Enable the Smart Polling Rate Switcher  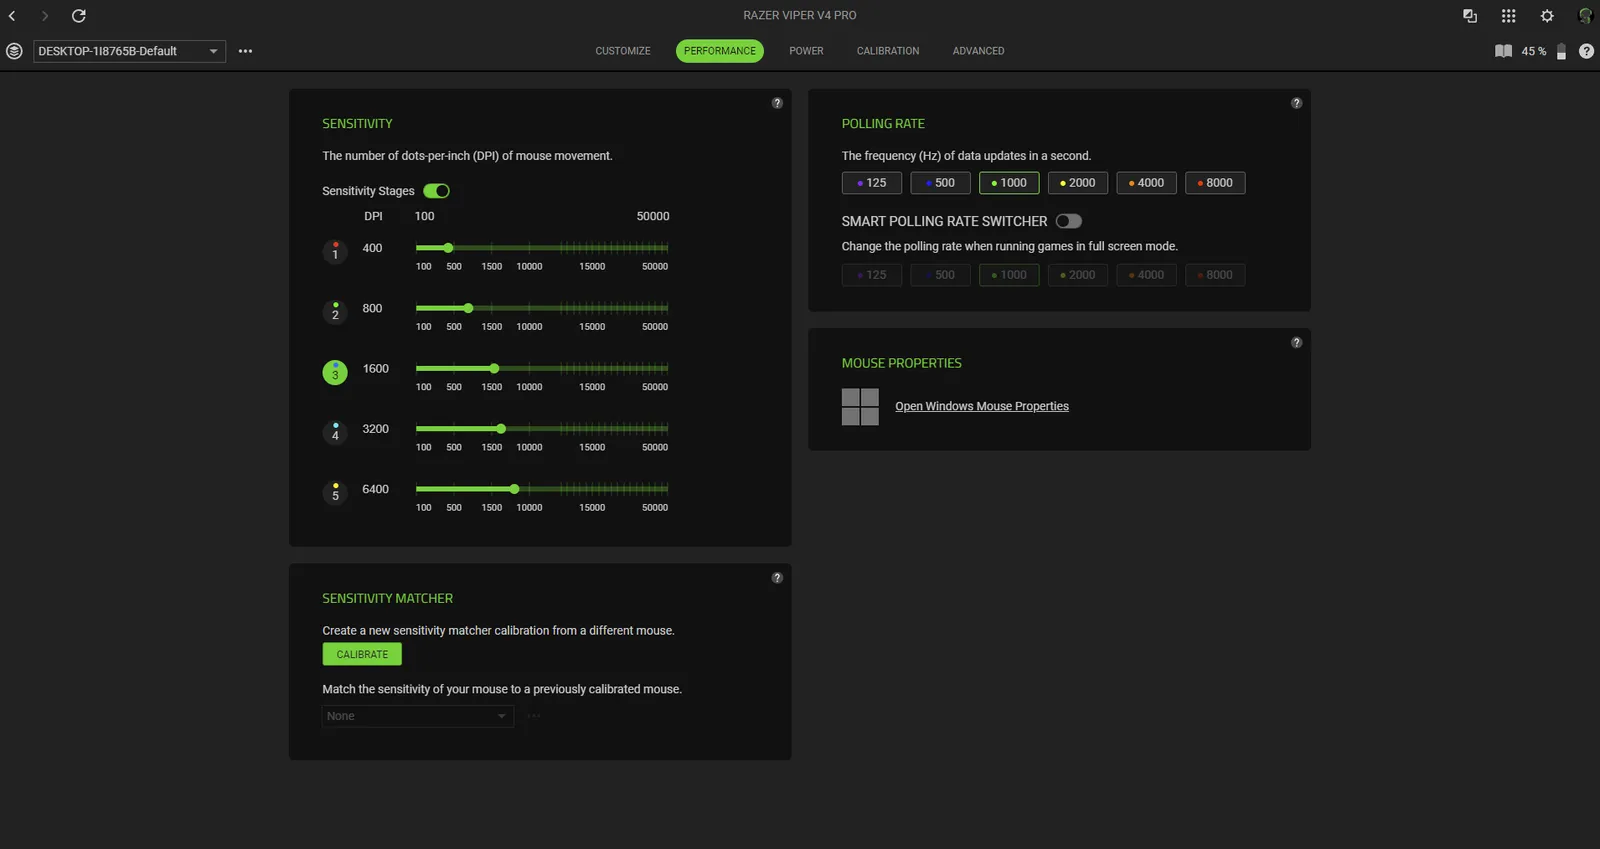tap(1068, 221)
